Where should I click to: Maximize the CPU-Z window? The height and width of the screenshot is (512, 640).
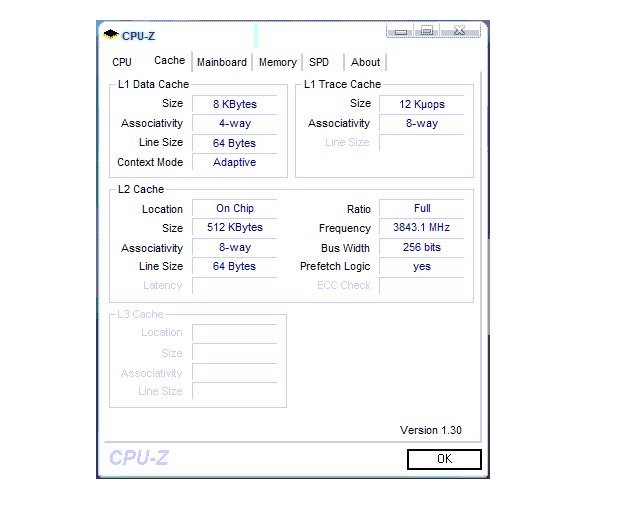(x=427, y=31)
